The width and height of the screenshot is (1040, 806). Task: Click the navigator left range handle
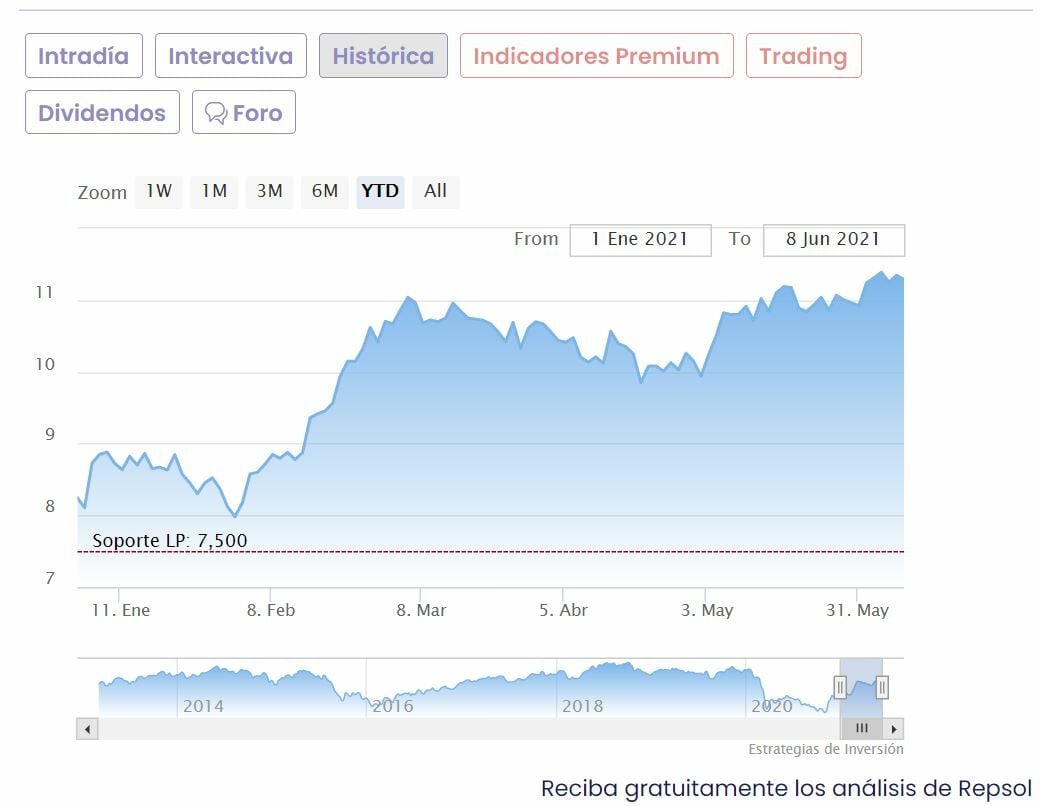(x=840, y=686)
